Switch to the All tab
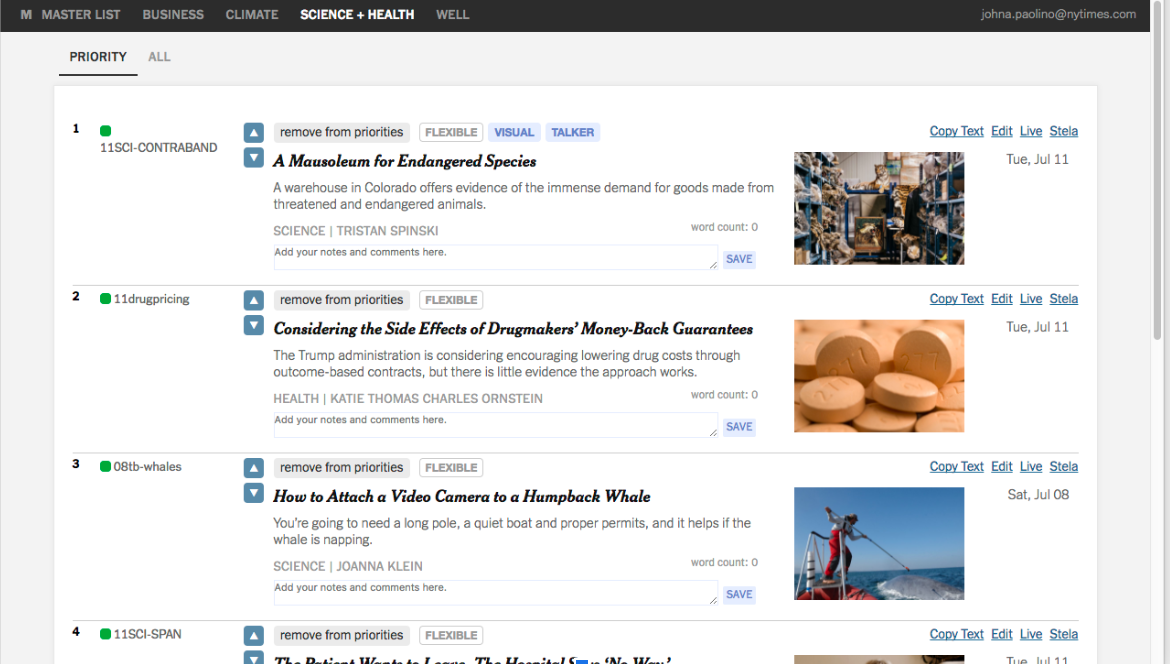 [159, 57]
